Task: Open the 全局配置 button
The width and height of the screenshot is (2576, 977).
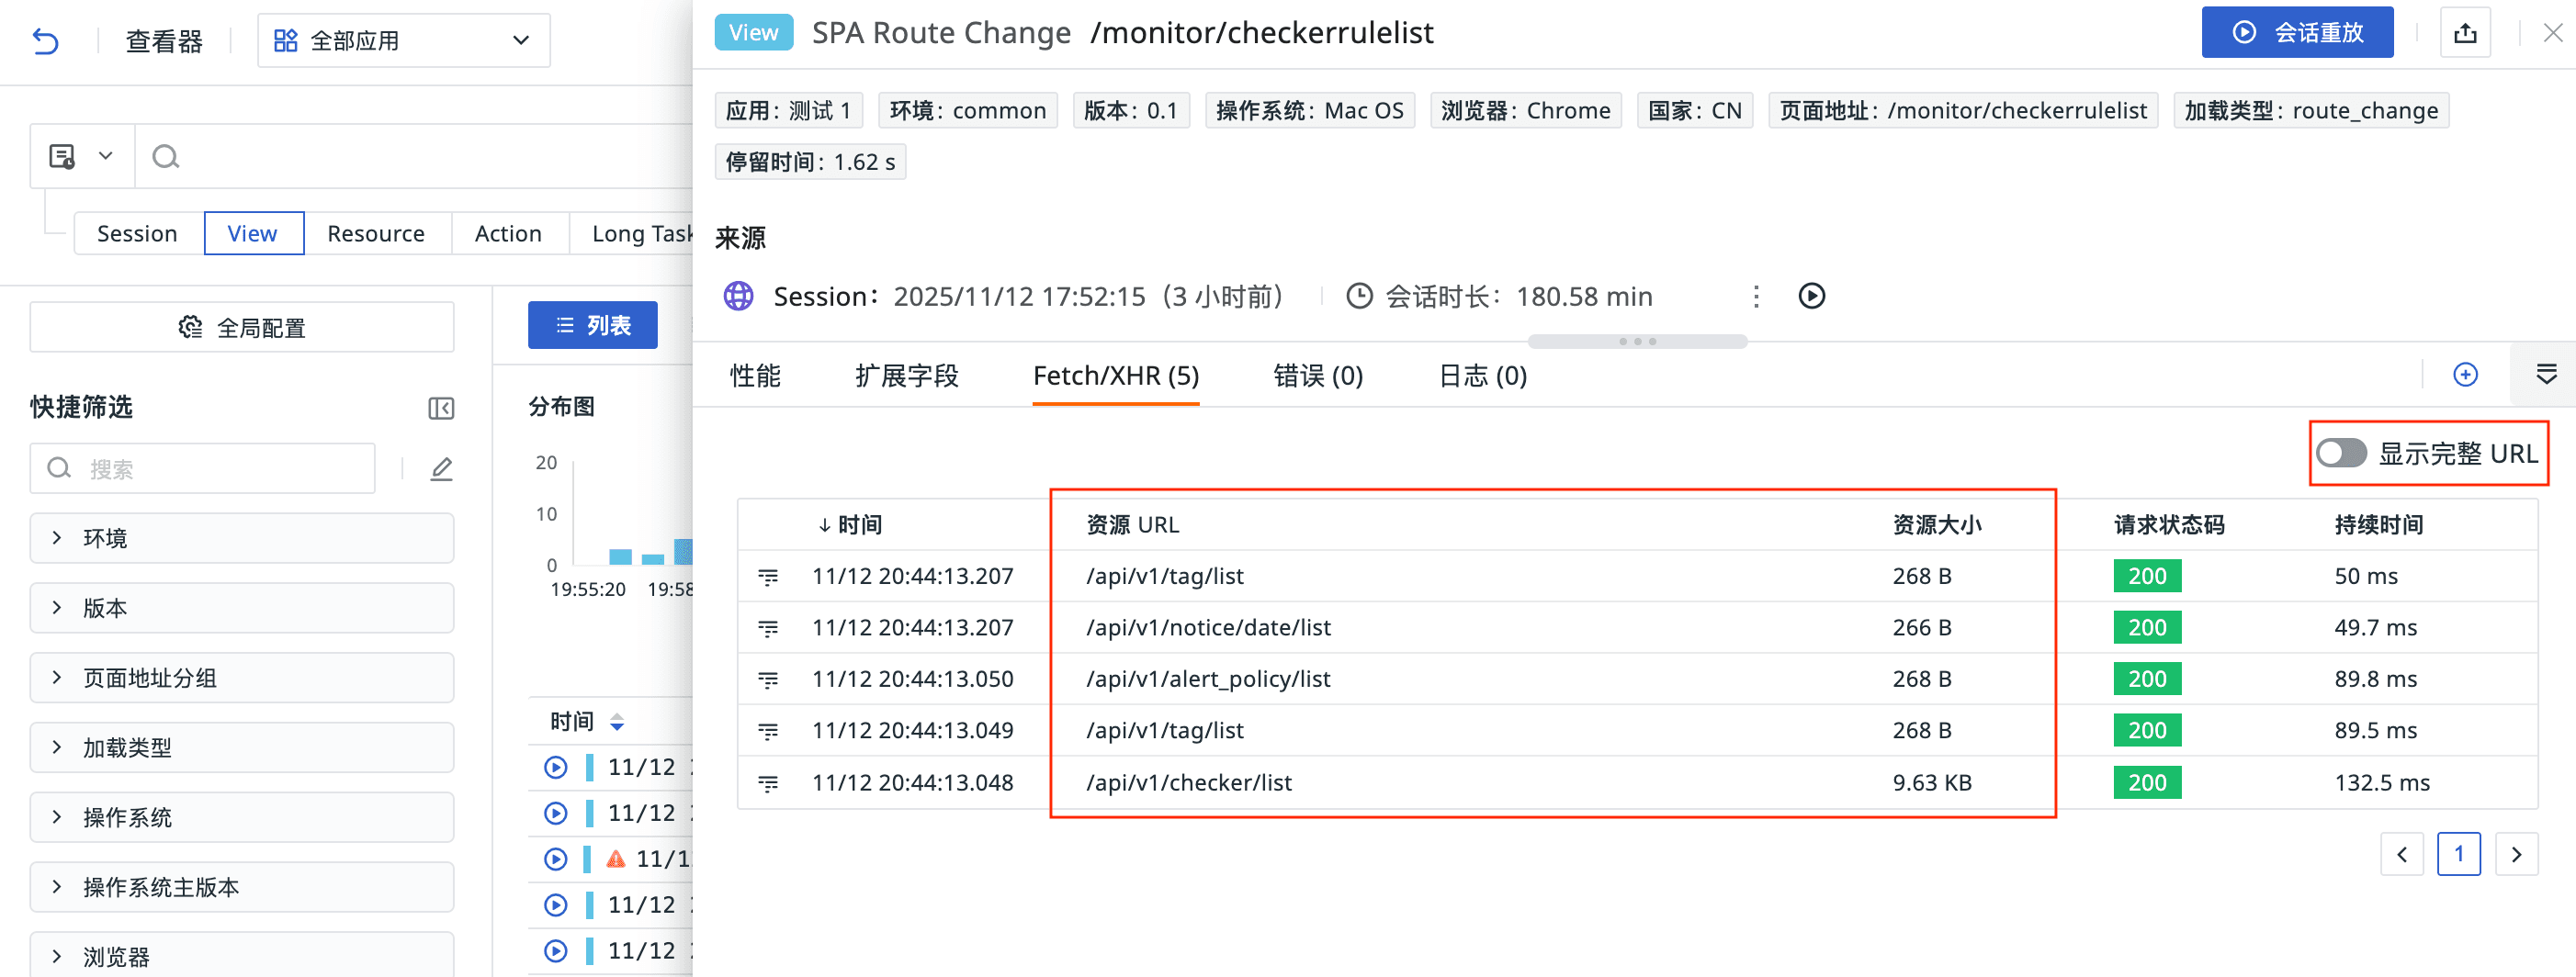Action: tap(241, 328)
